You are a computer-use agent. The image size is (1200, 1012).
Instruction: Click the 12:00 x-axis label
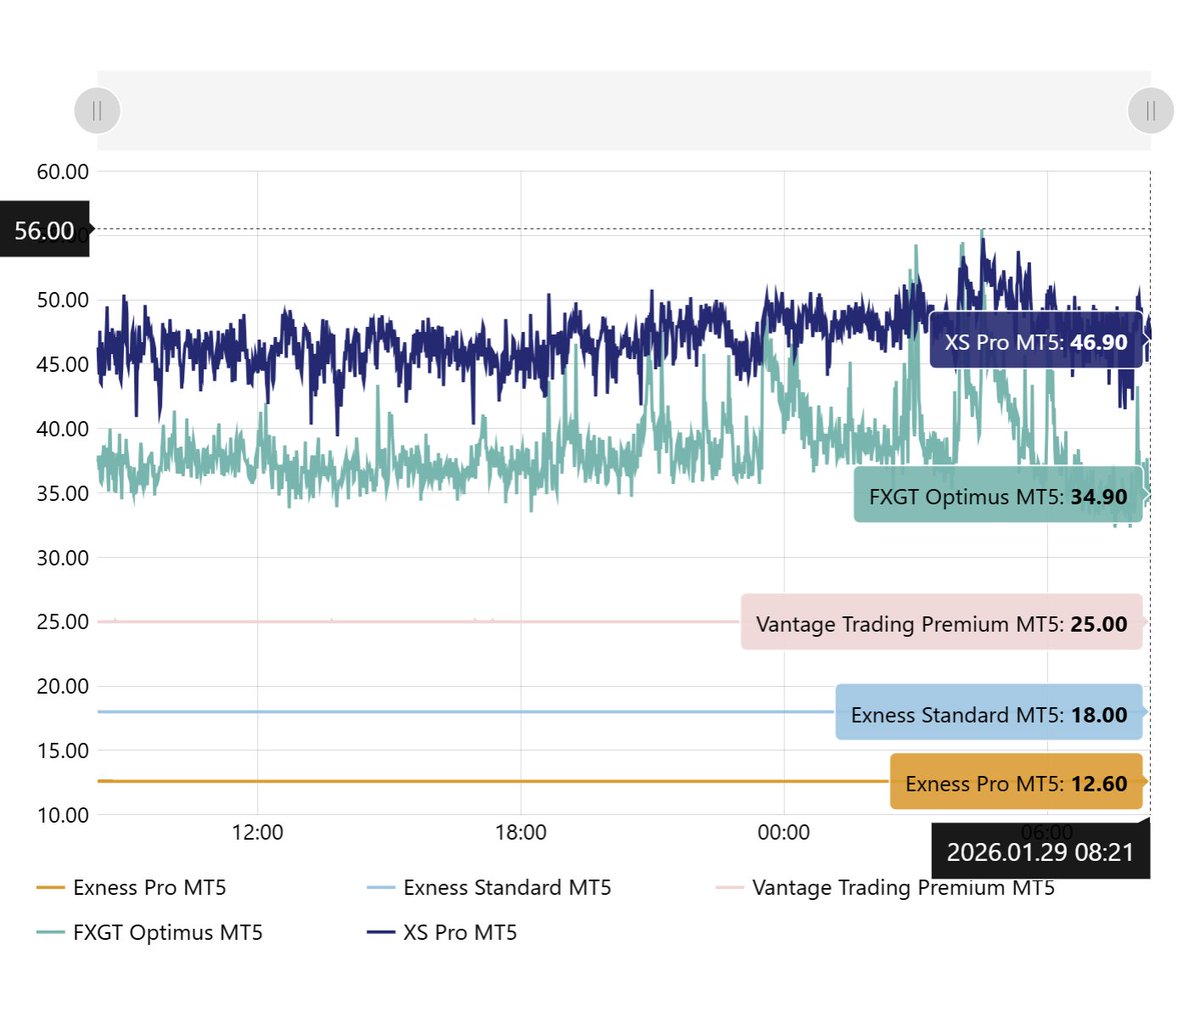(257, 832)
